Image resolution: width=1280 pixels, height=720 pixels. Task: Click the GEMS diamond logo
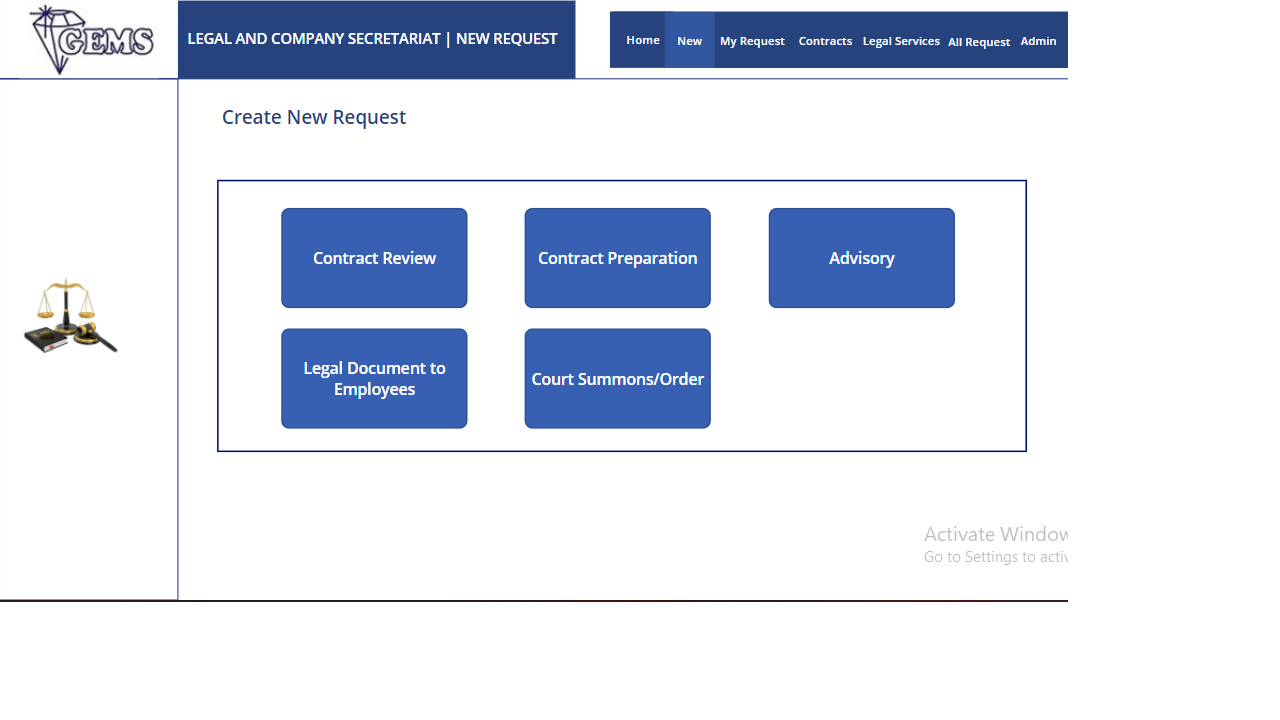tap(92, 40)
